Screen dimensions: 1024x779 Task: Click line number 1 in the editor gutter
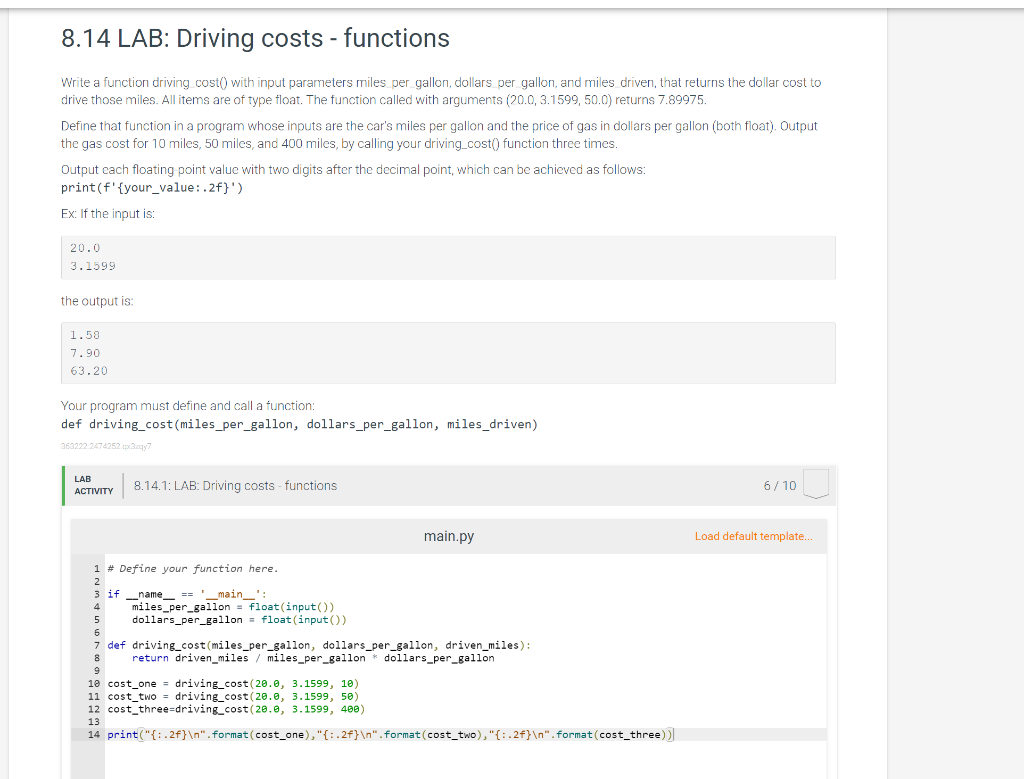pos(96,568)
